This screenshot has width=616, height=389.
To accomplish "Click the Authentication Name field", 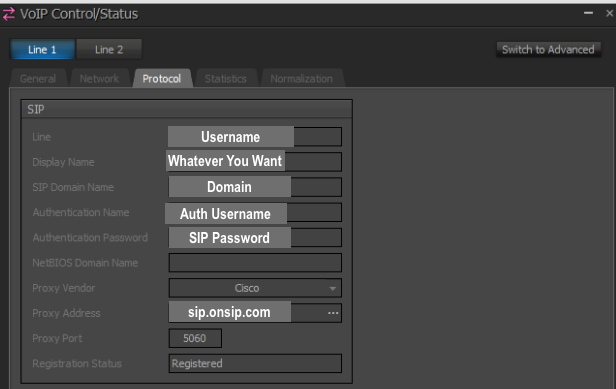I will coord(255,213).
